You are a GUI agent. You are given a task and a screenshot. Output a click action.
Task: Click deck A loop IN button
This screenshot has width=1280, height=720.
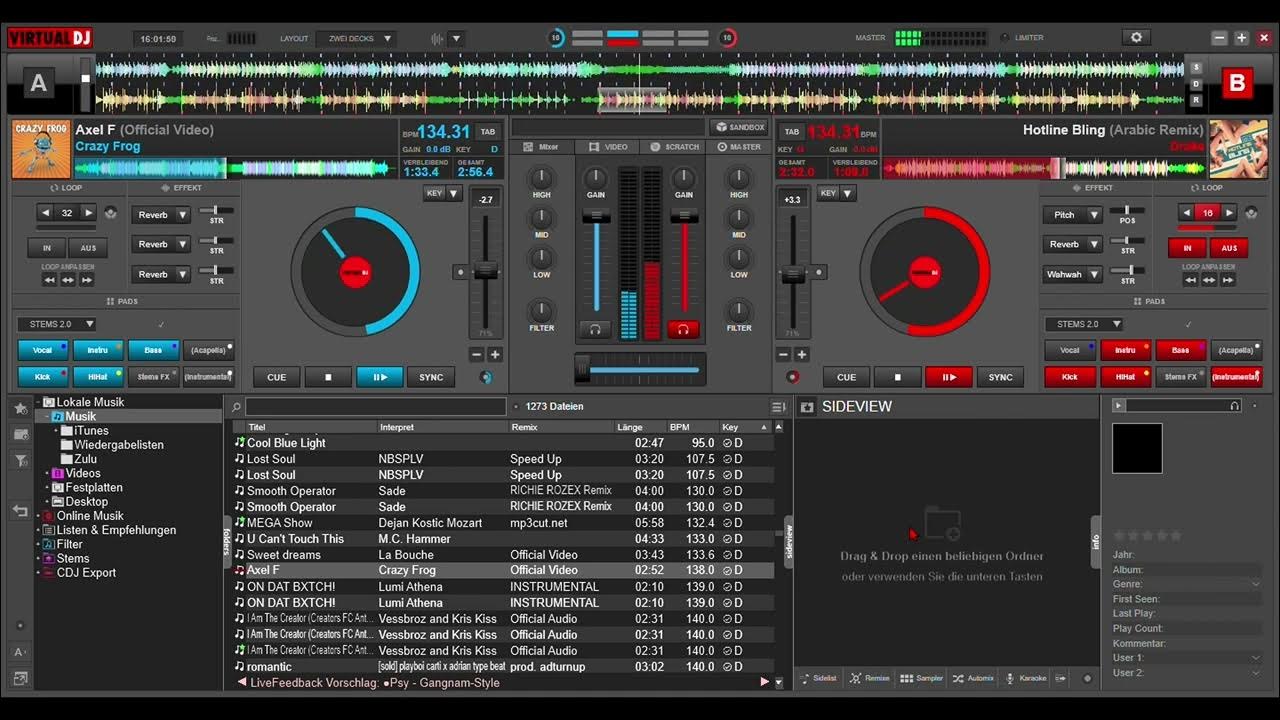pos(47,248)
